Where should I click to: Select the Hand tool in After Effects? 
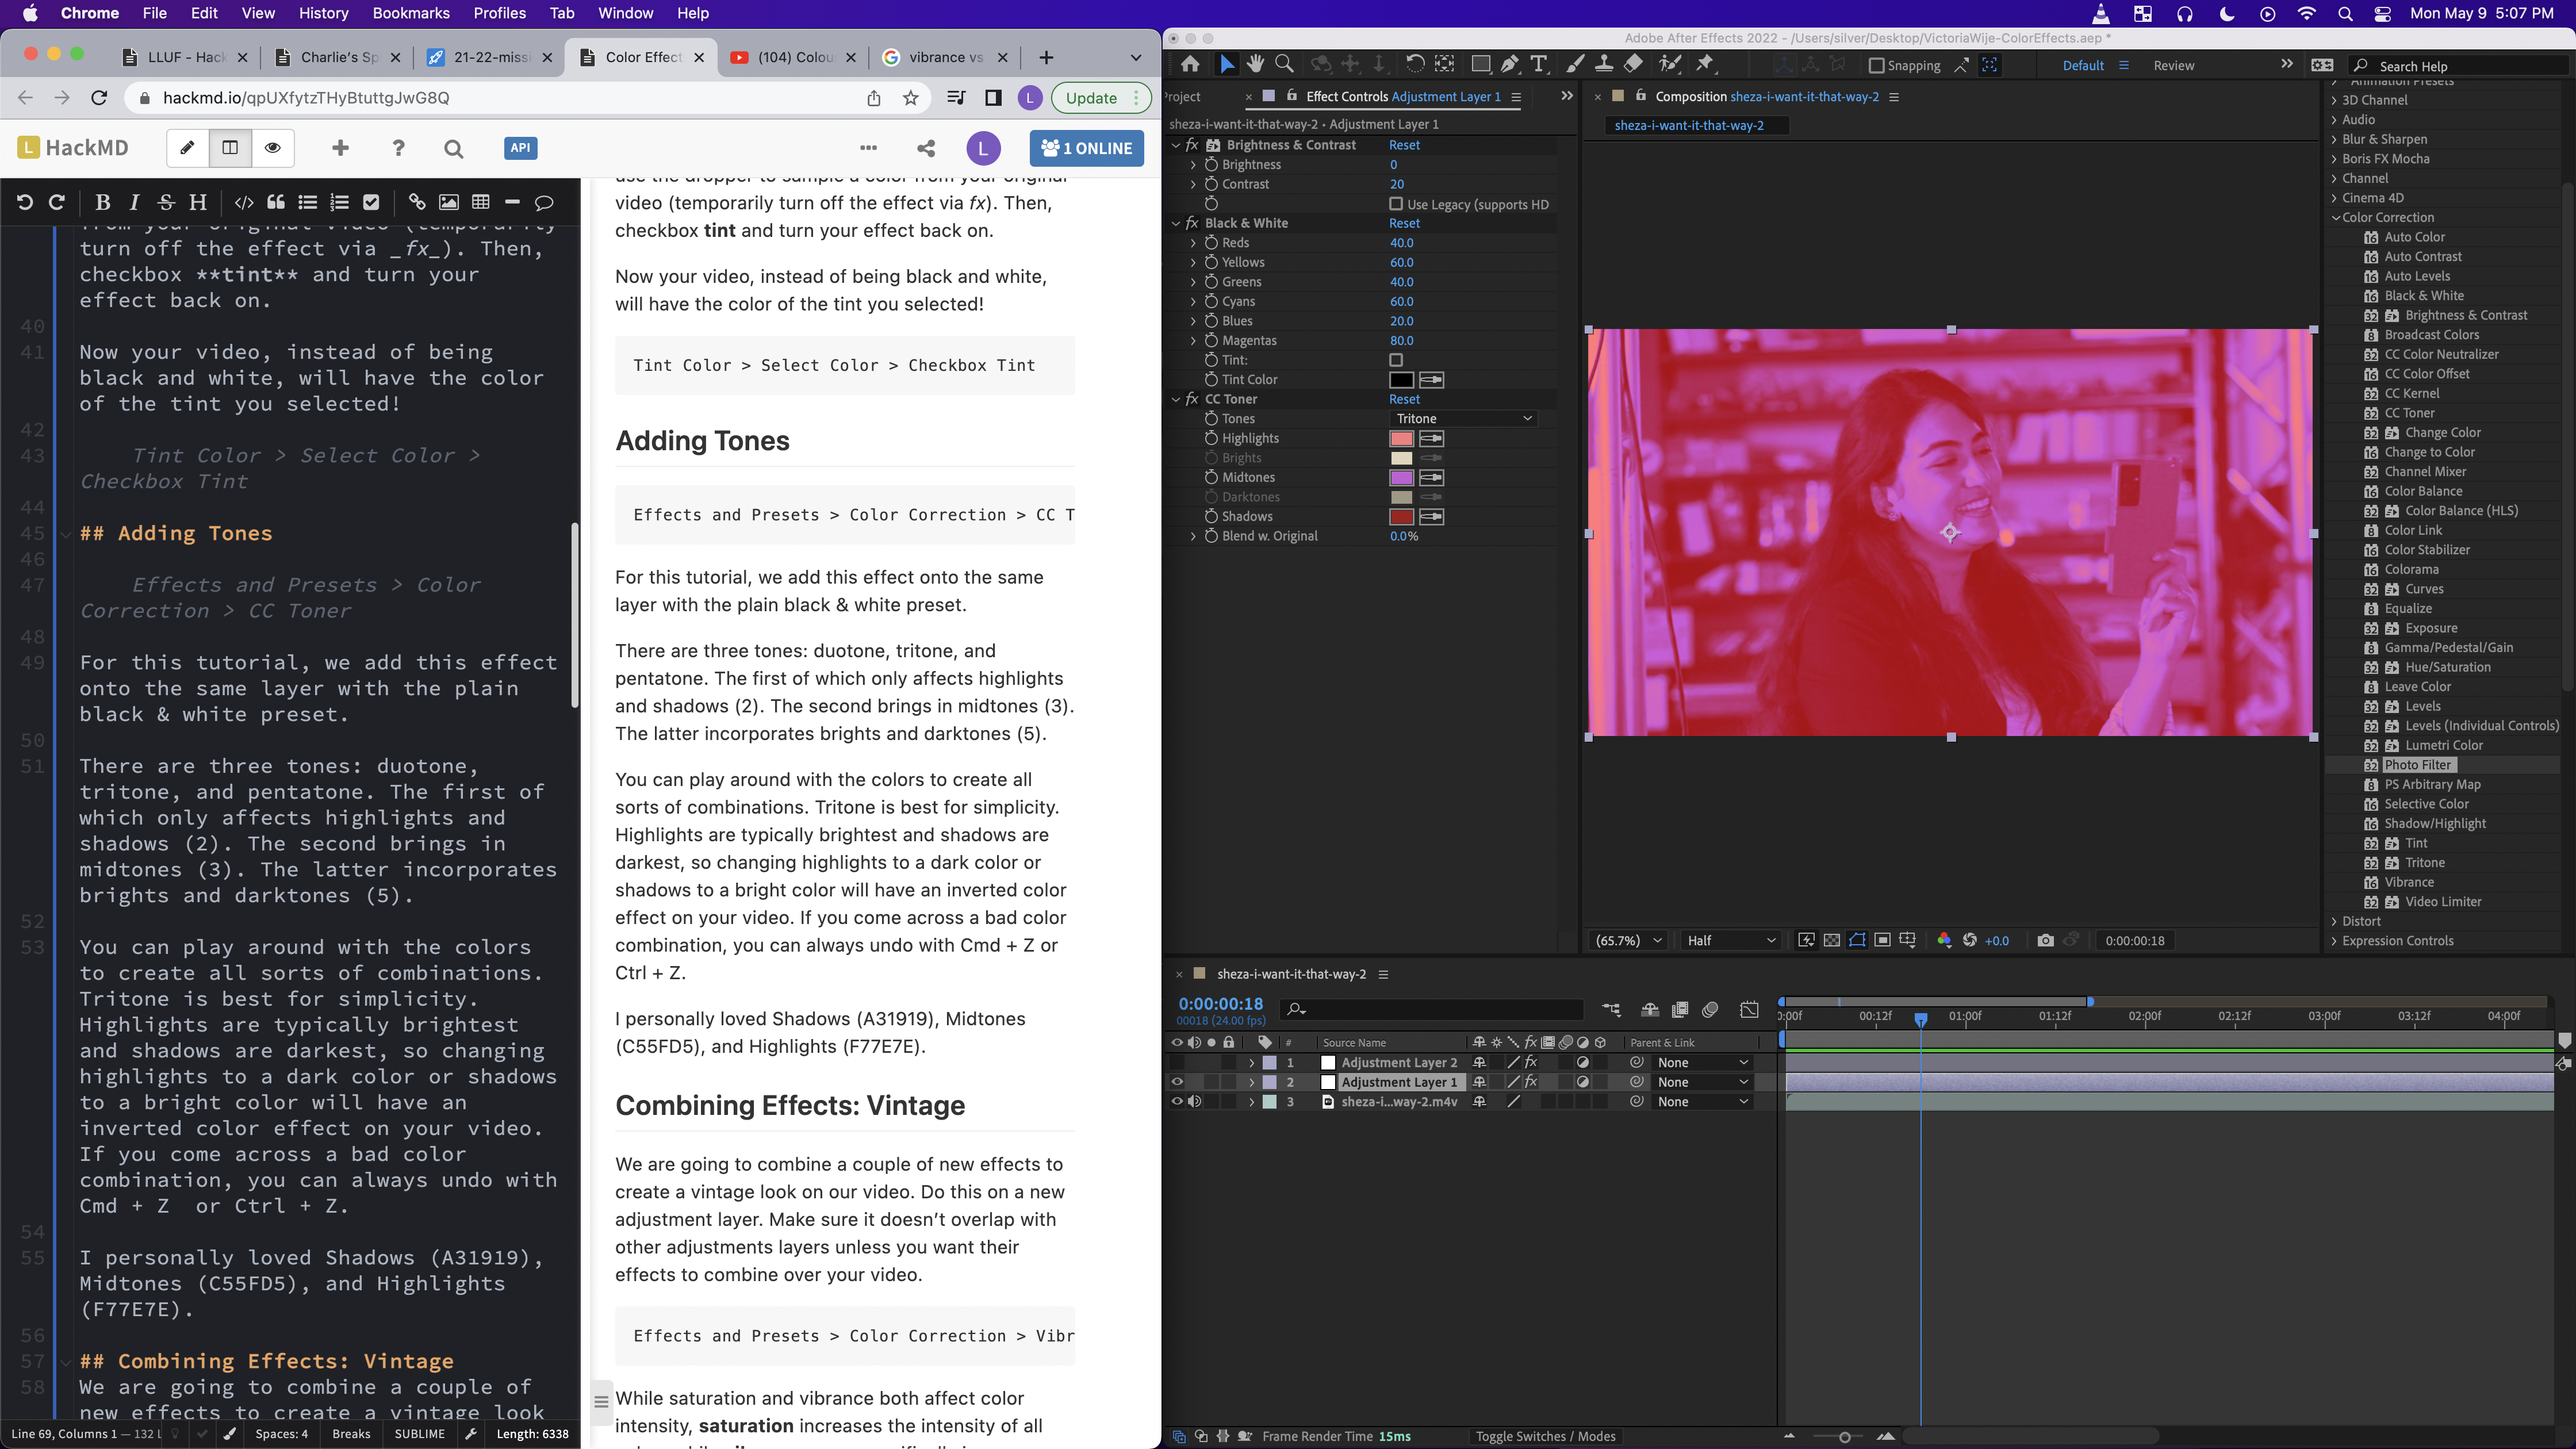coord(1255,65)
